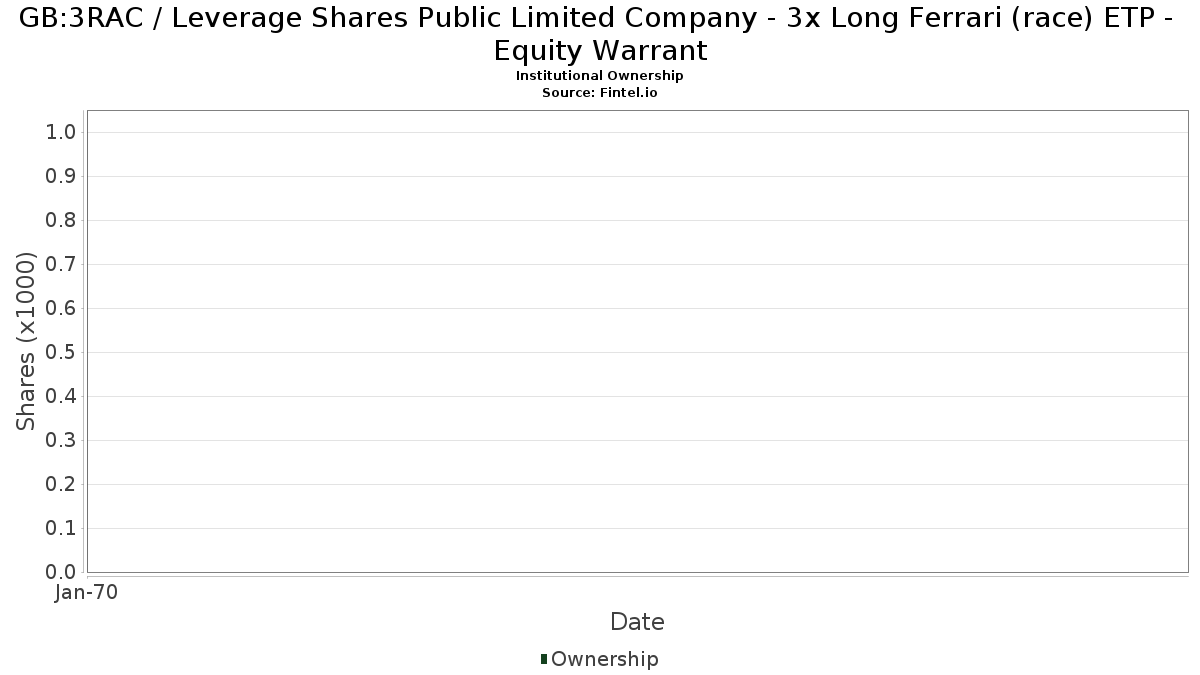Click the 0.7 y-axis tick label
The width and height of the screenshot is (1200, 675).
(x=61, y=265)
